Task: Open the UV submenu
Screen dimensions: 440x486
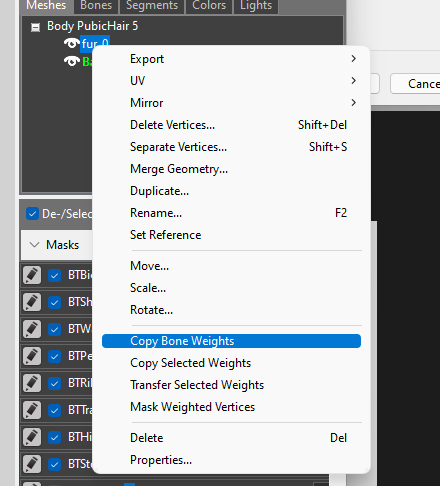Action: (x=231, y=81)
